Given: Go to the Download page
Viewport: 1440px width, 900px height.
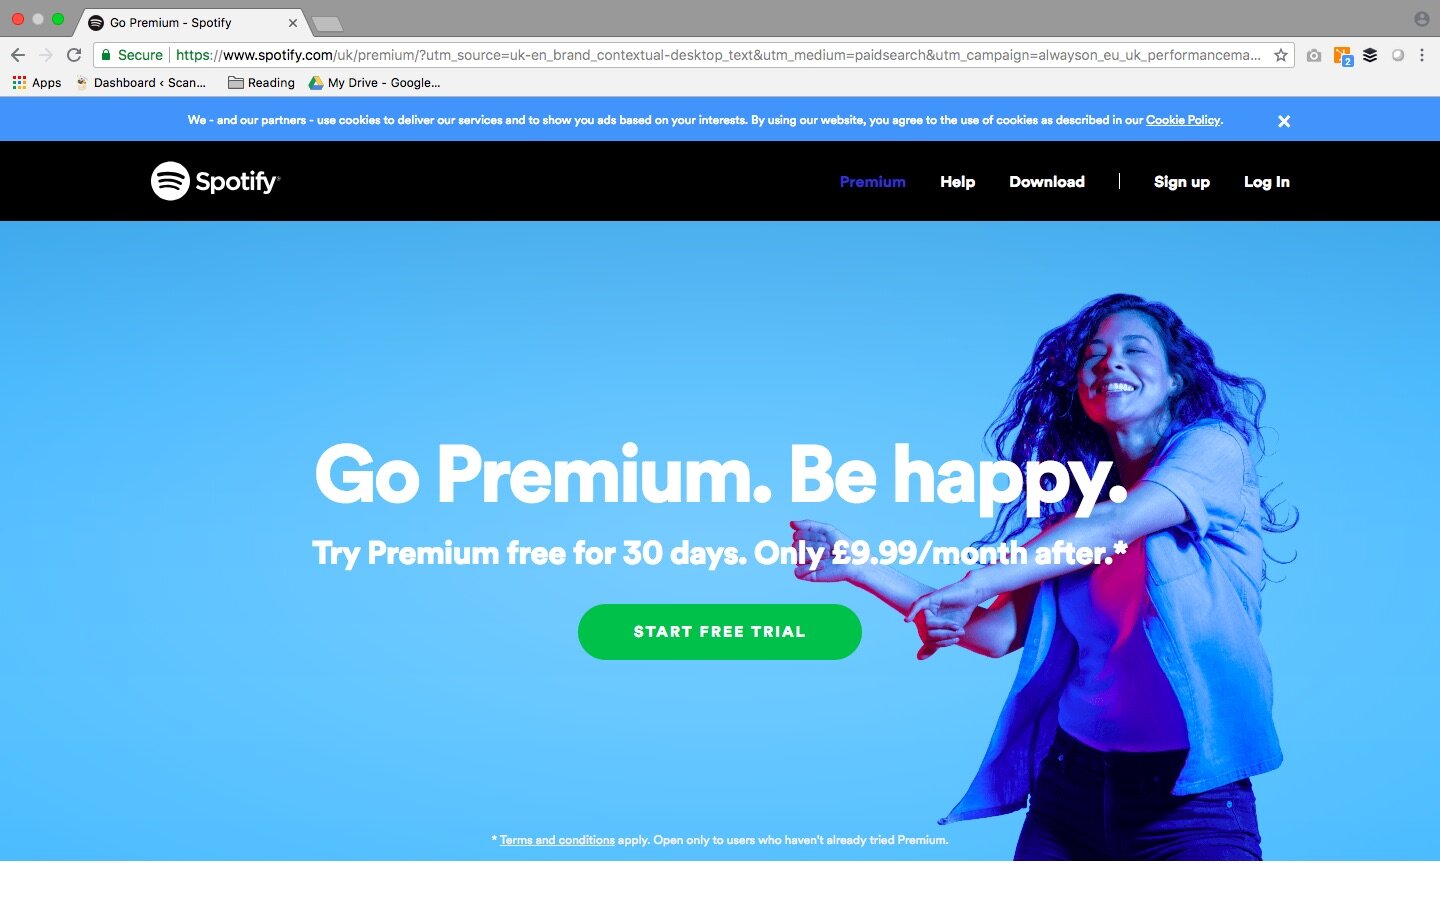Looking at the screenshot, I should (x=1047, y=182).
